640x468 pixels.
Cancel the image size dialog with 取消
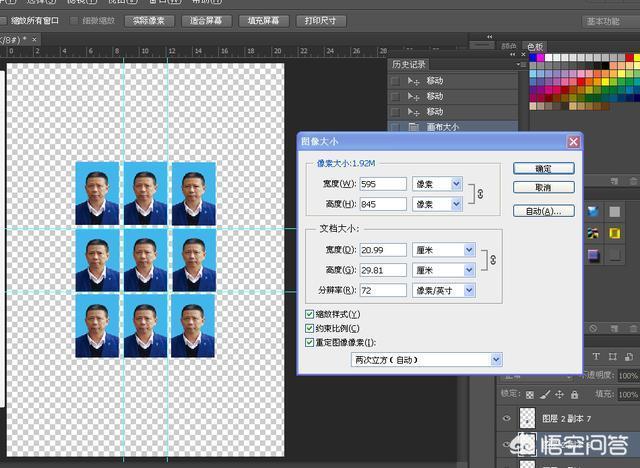coord(544,188)
